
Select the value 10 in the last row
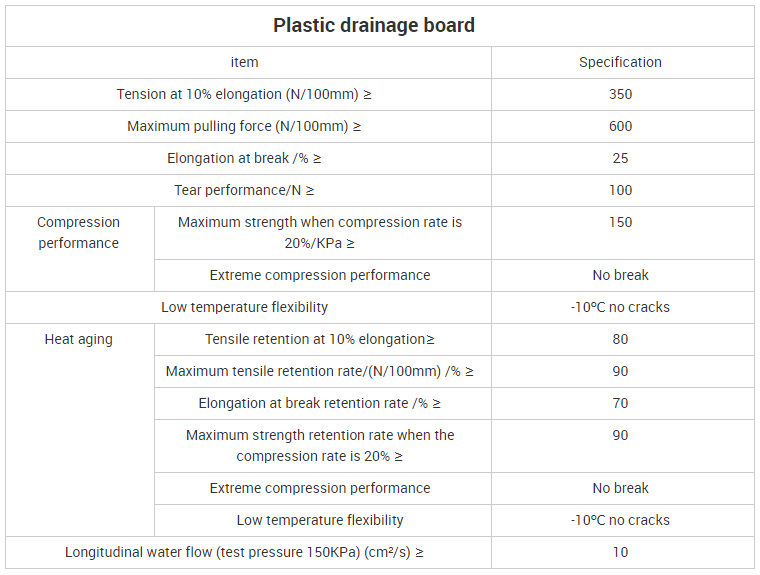[x=620, y=552]
